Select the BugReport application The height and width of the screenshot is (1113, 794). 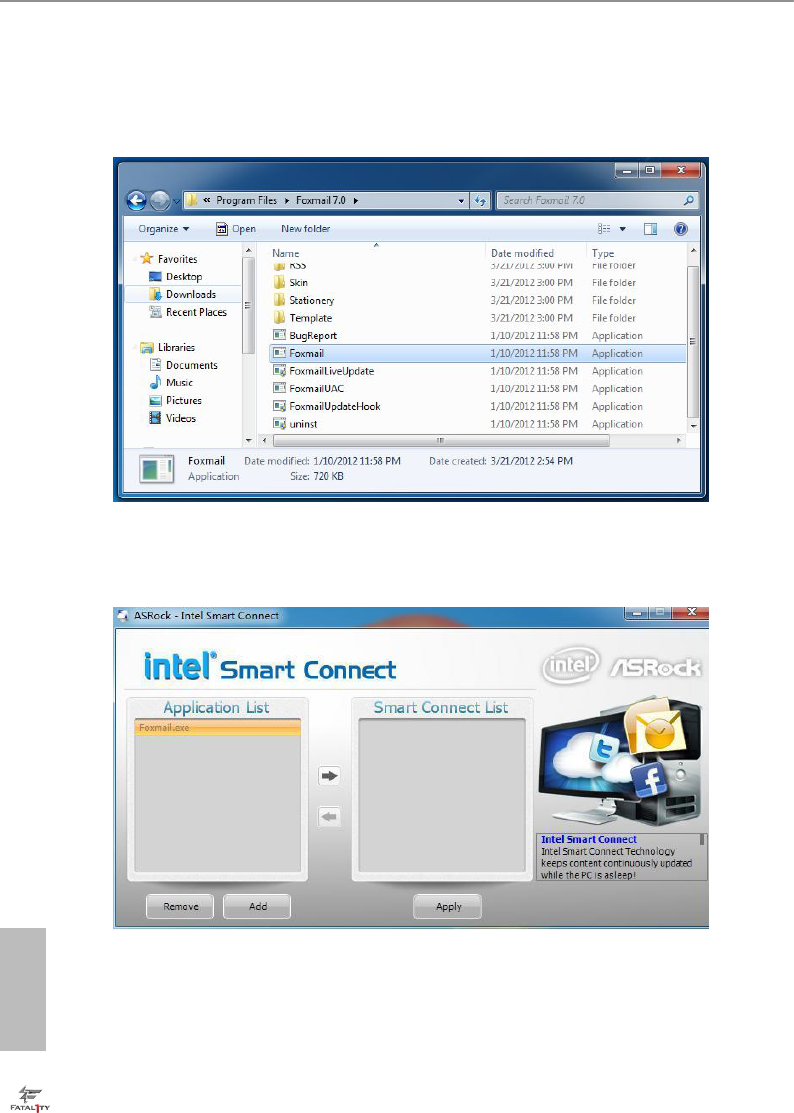click(x=313, y=336)
